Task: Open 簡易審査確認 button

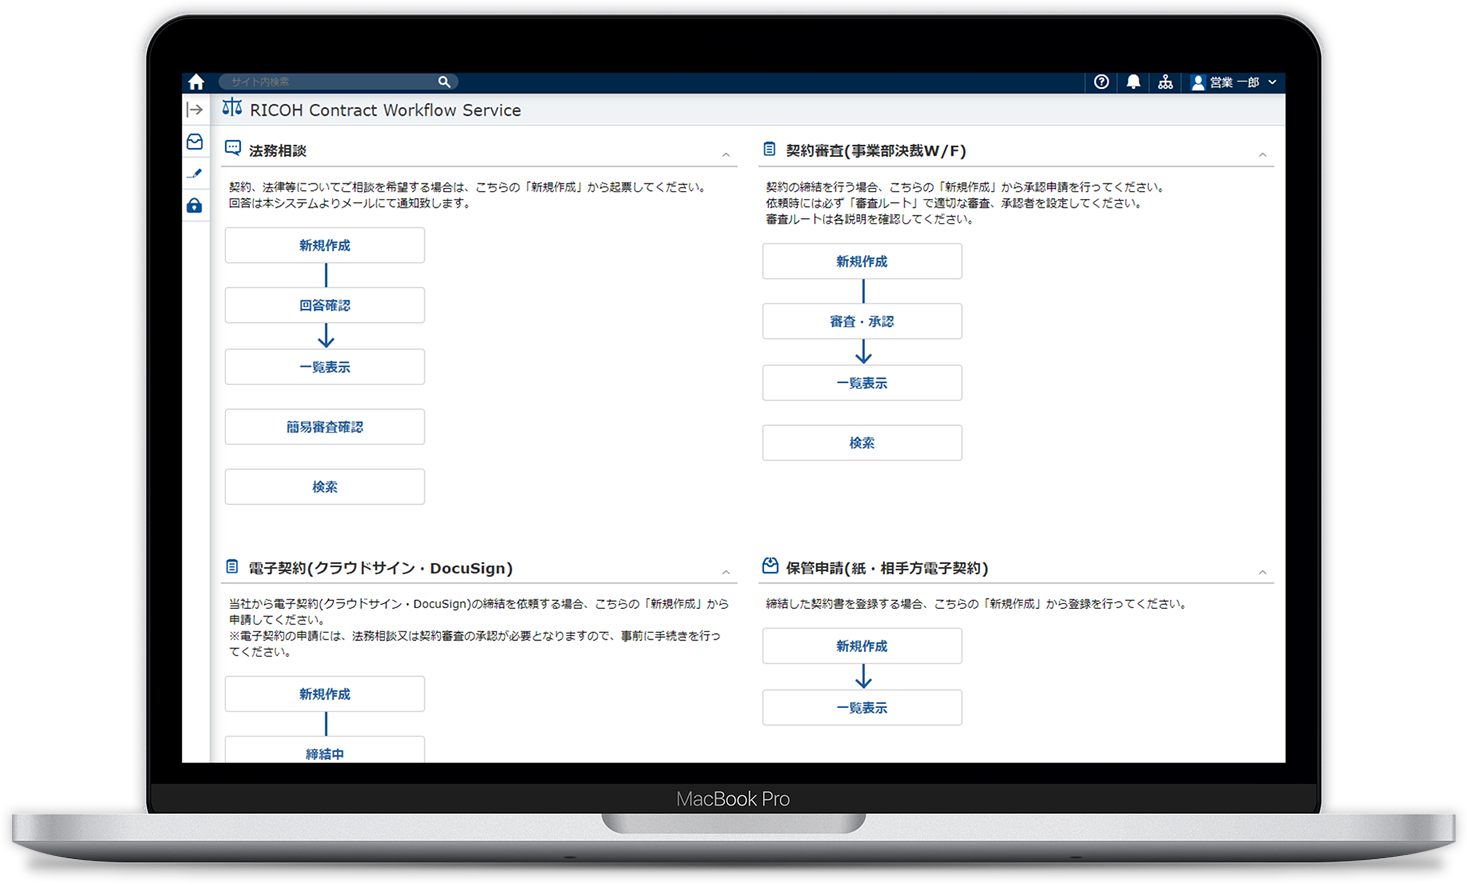Action: click(325, 427)
